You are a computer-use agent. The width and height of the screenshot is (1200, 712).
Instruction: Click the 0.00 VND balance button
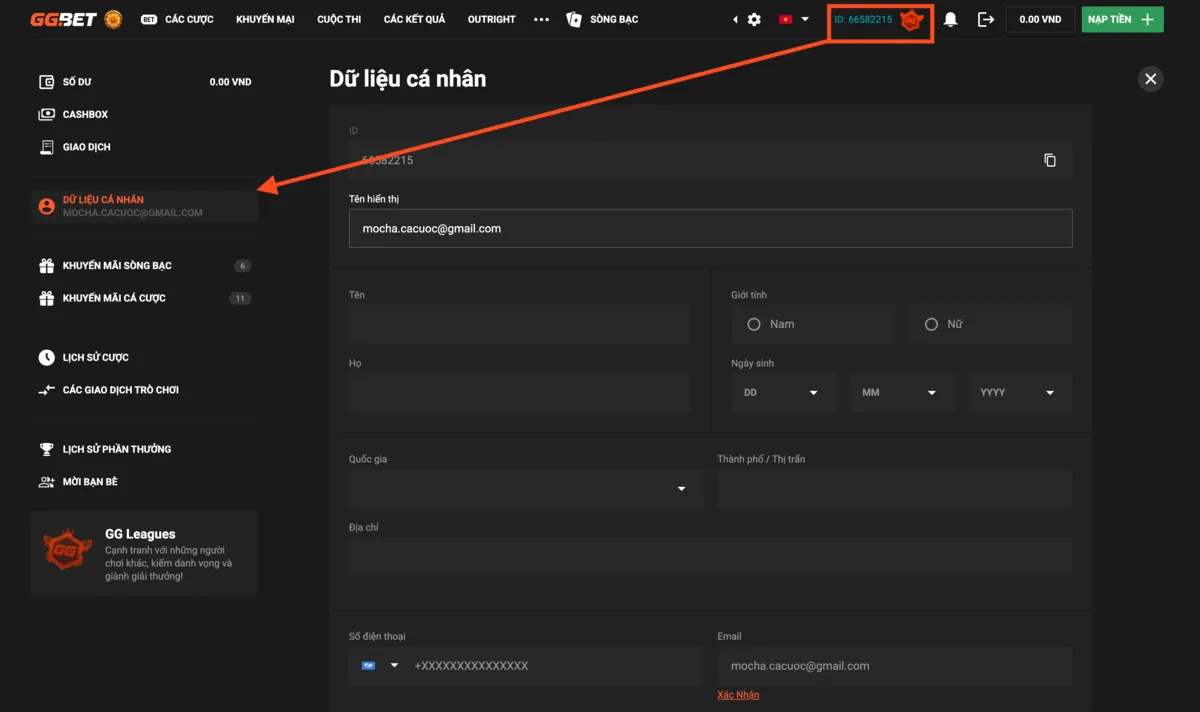(1040, 19)
